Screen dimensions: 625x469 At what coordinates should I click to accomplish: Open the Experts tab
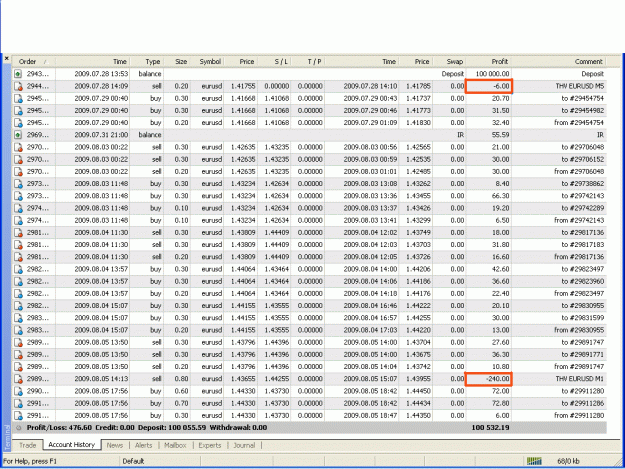[x=210, y=445]
